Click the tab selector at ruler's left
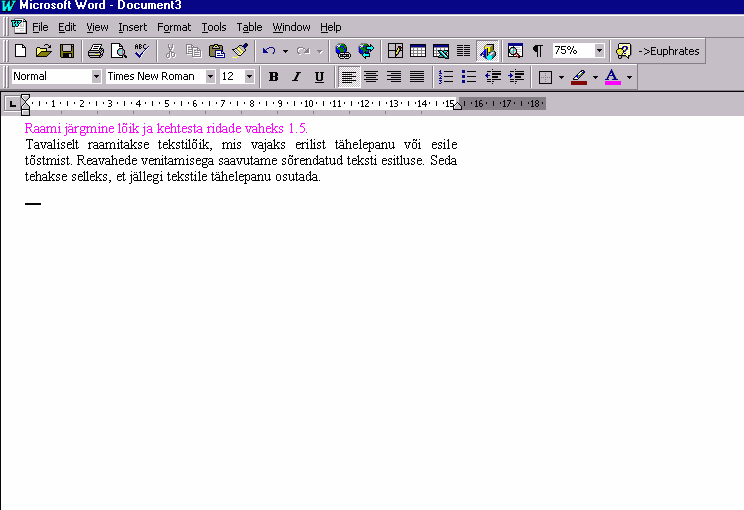This screenshot has height=510, width=744. click(12, 103)
